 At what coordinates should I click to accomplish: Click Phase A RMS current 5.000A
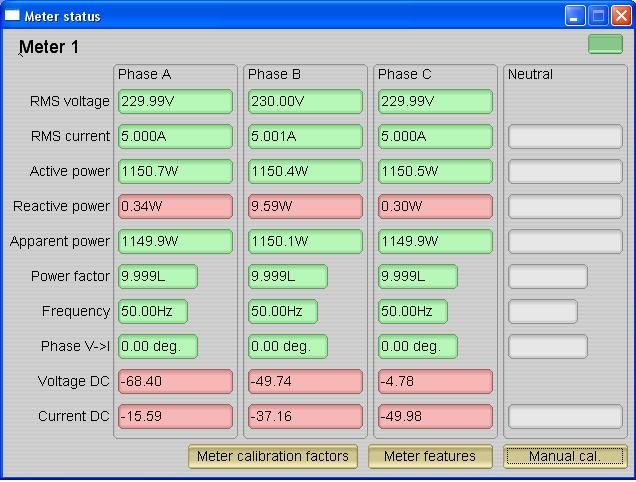point(175,136)
